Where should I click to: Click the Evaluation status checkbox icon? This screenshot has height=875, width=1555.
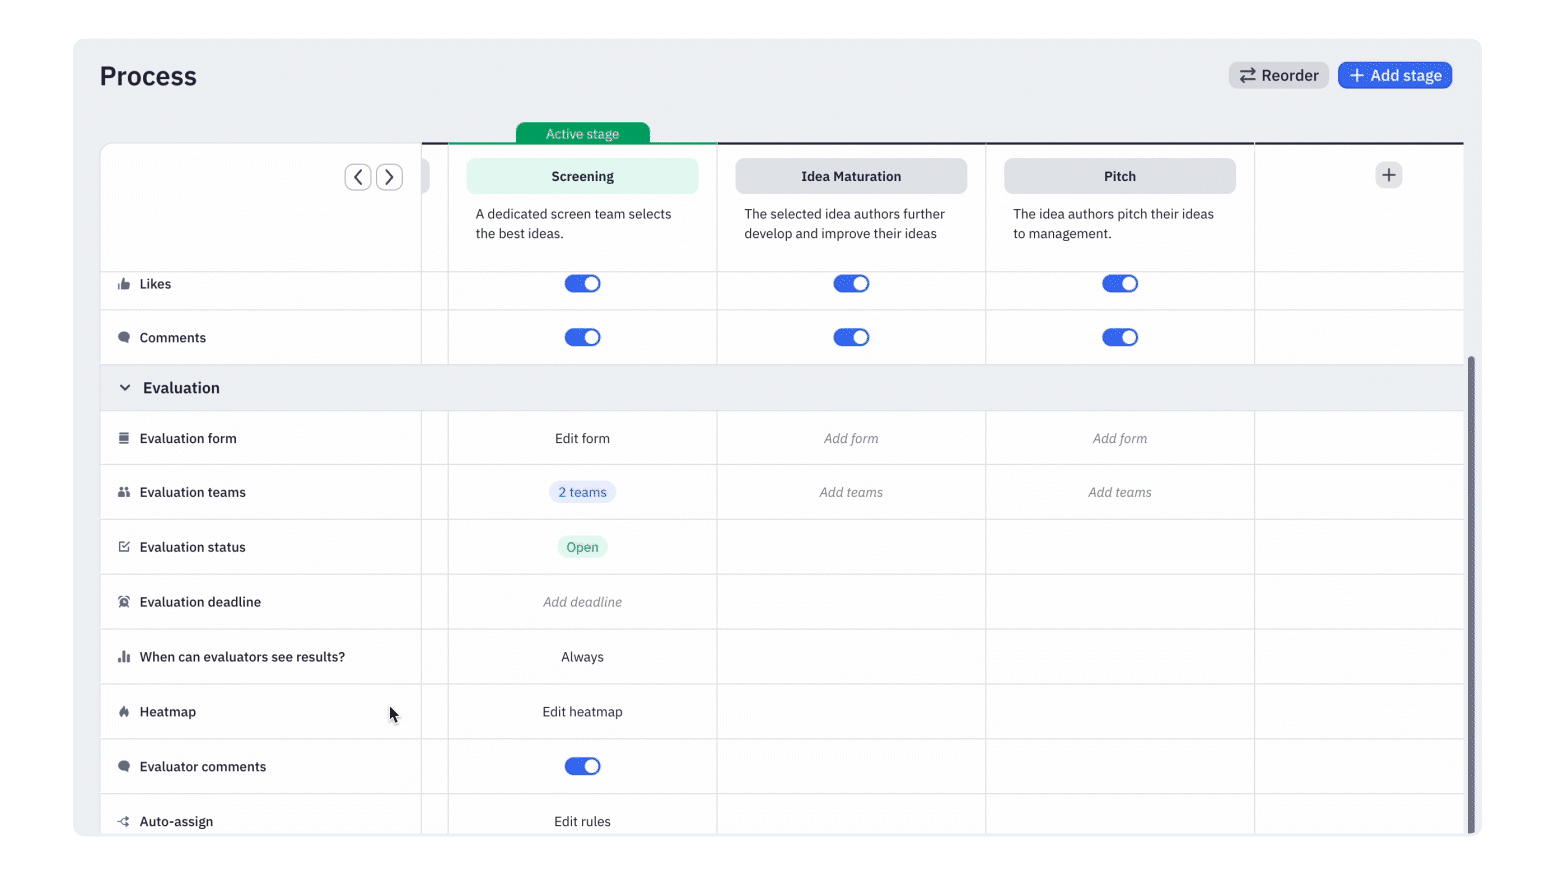point(124,547)
